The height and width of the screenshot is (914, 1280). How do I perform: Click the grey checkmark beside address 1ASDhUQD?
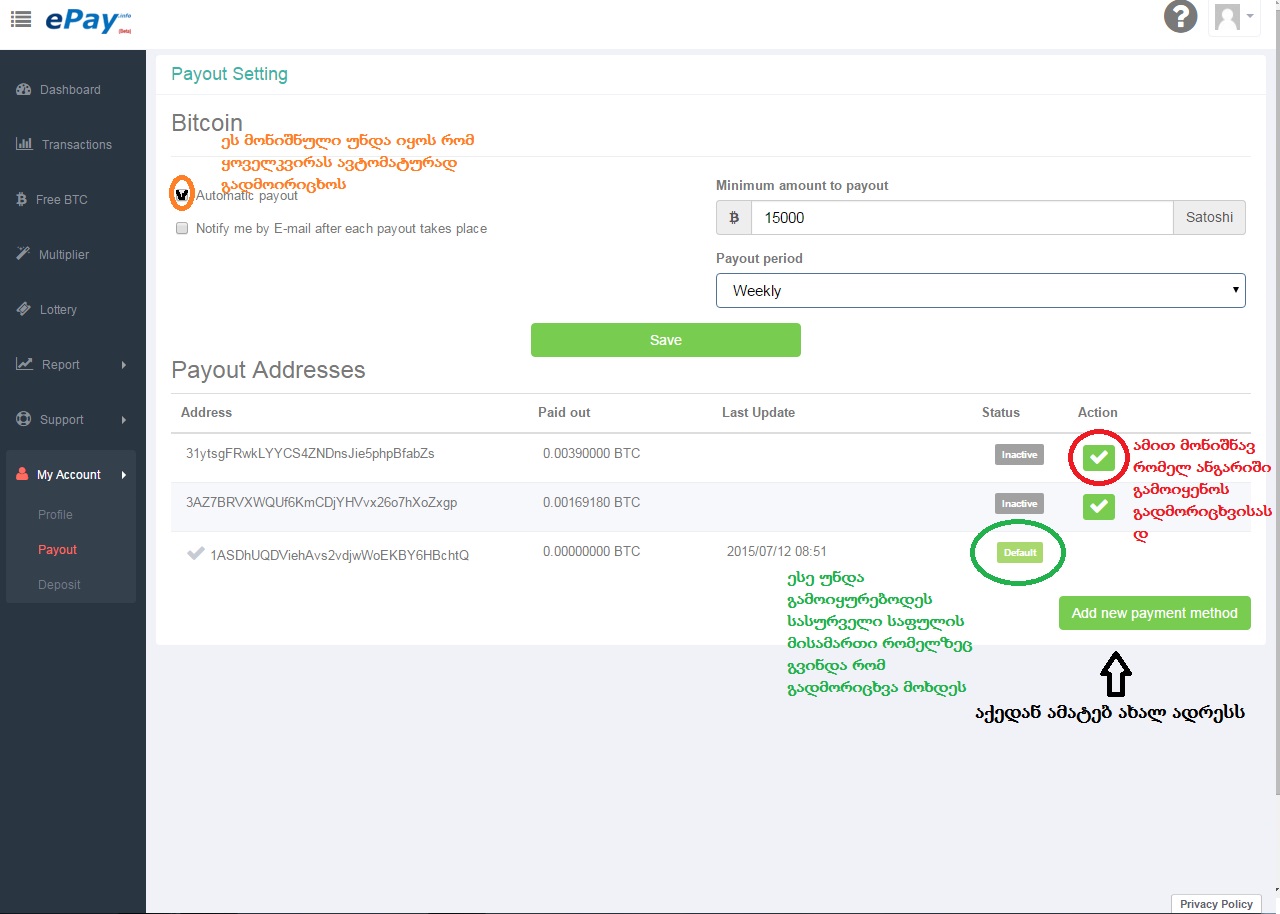196,553
